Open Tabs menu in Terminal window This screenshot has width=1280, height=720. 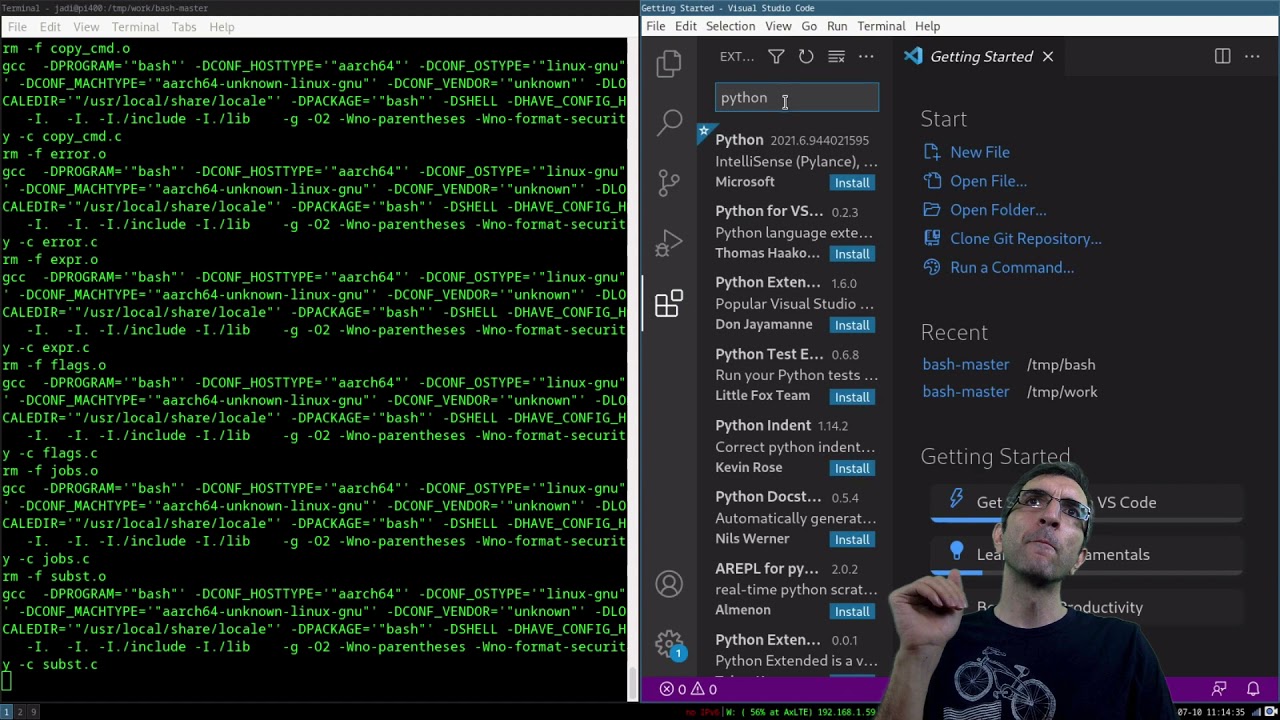pyautogui.click(x=184, y=27)
